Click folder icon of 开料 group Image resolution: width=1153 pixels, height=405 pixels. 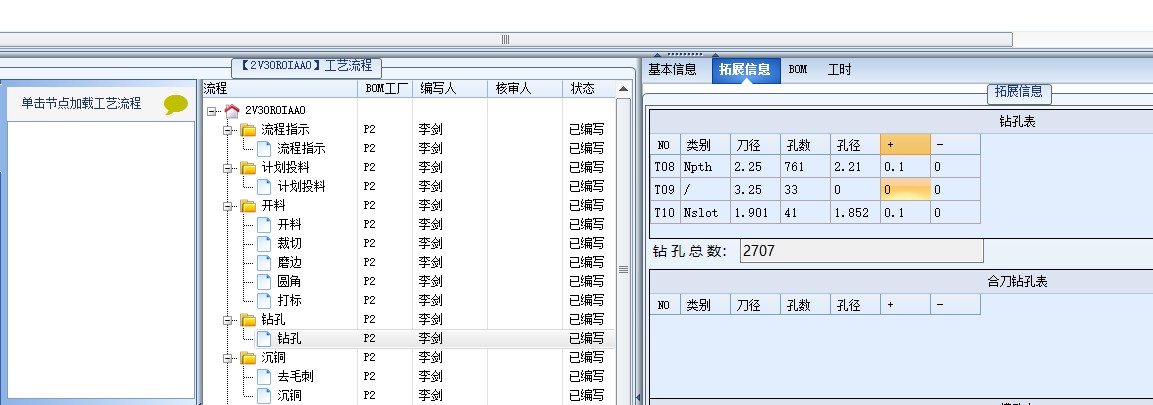[249, 206]
